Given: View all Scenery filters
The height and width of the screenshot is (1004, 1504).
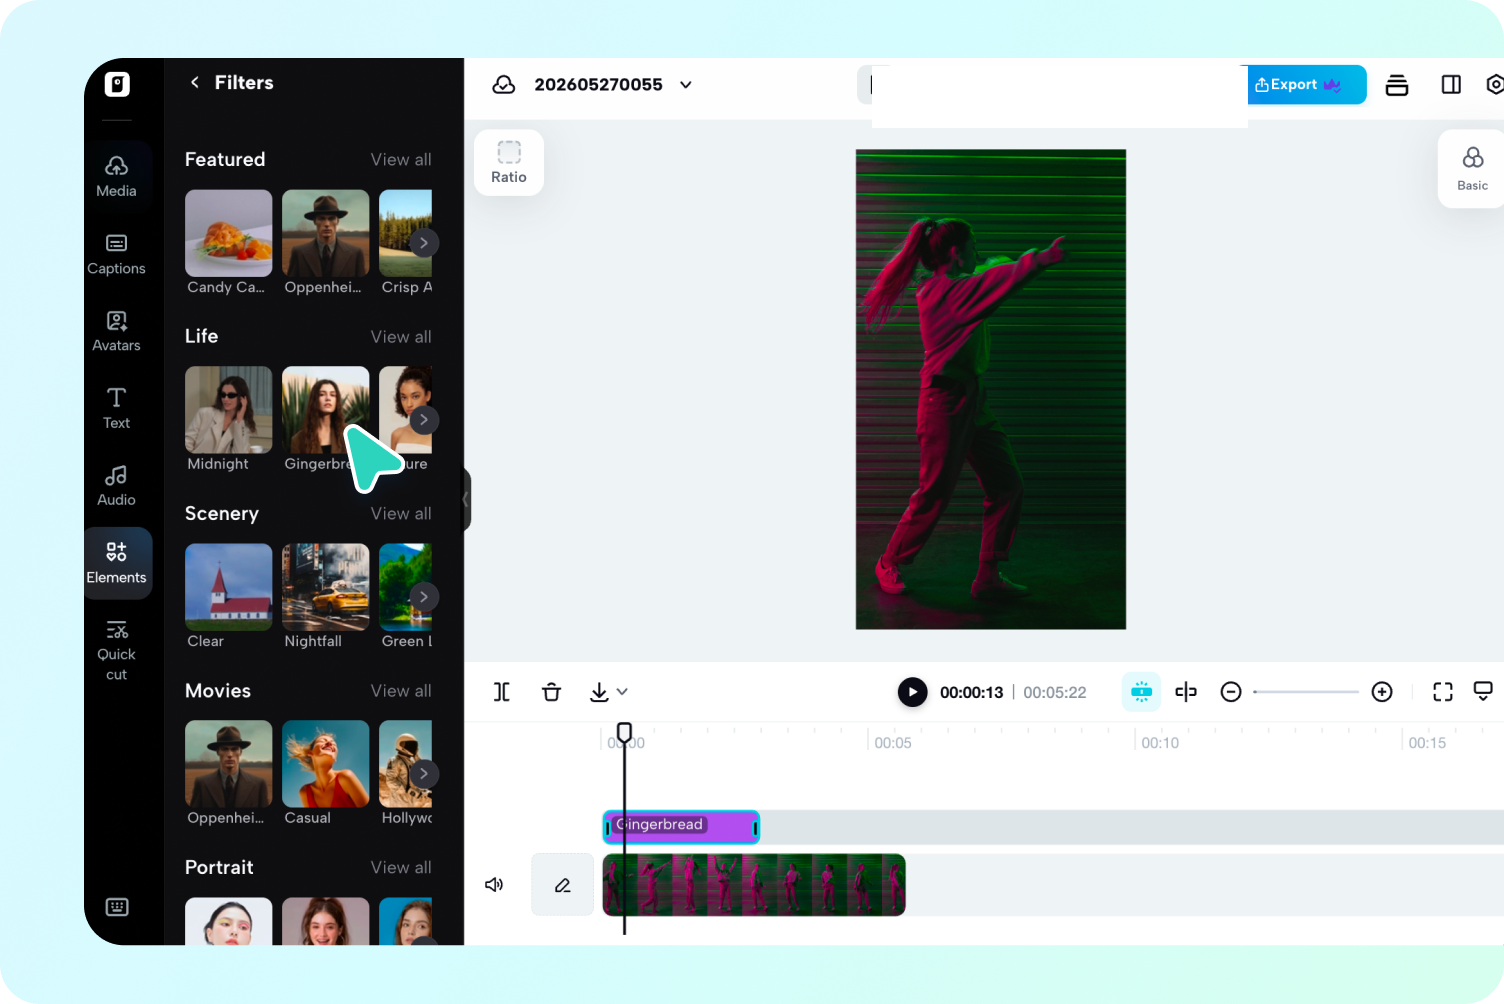Looking at the screenshot, I should tap(401, 513).
